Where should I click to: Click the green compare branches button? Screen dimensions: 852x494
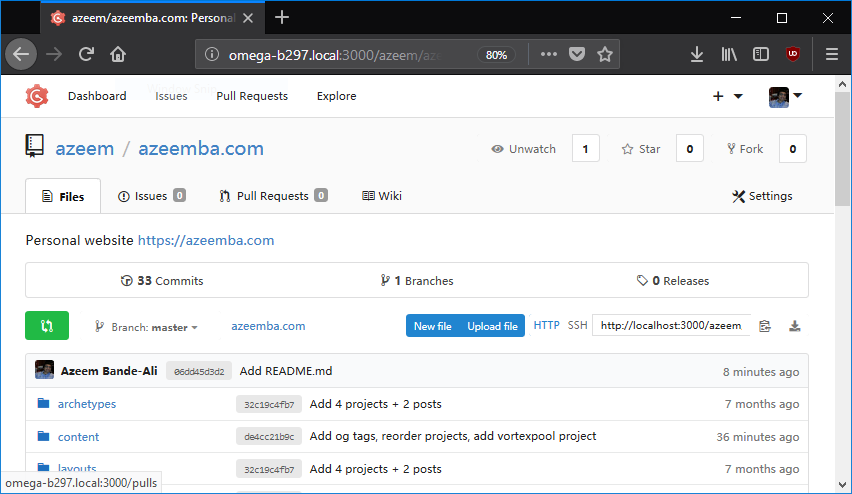coord(47,326)
